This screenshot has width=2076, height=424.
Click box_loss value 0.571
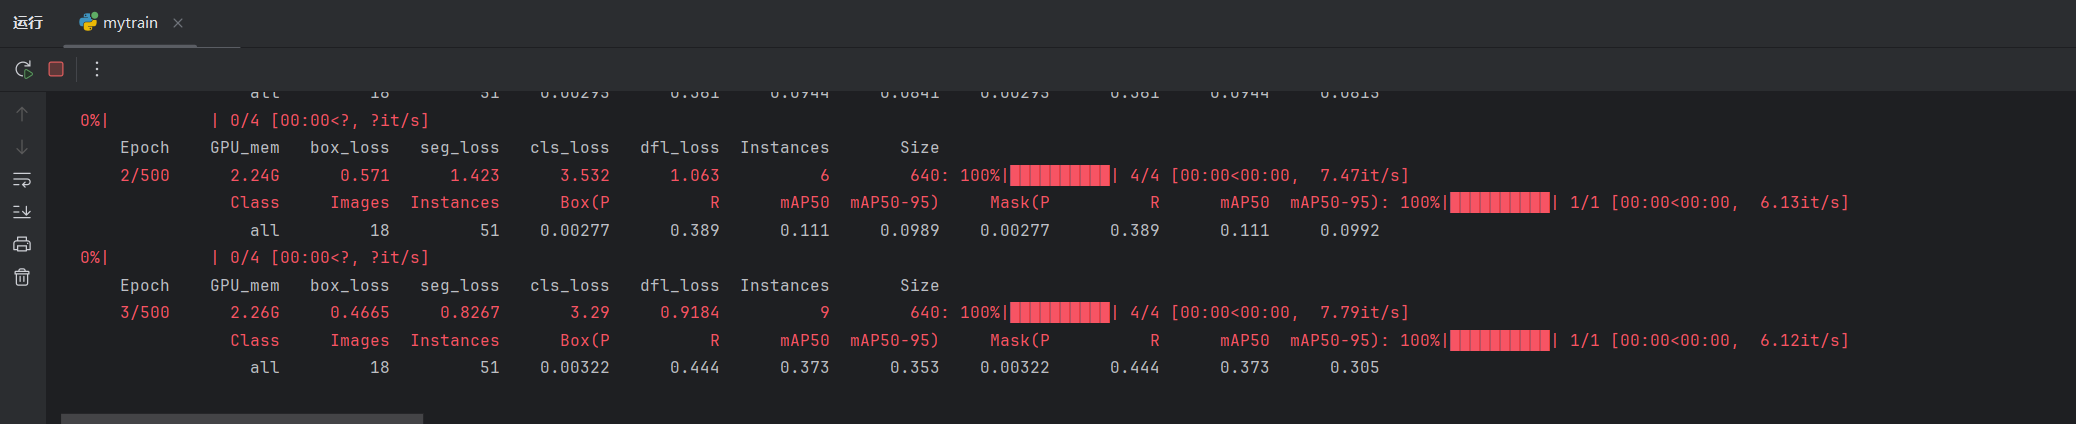pyautogui.click(x=365, y=175)
